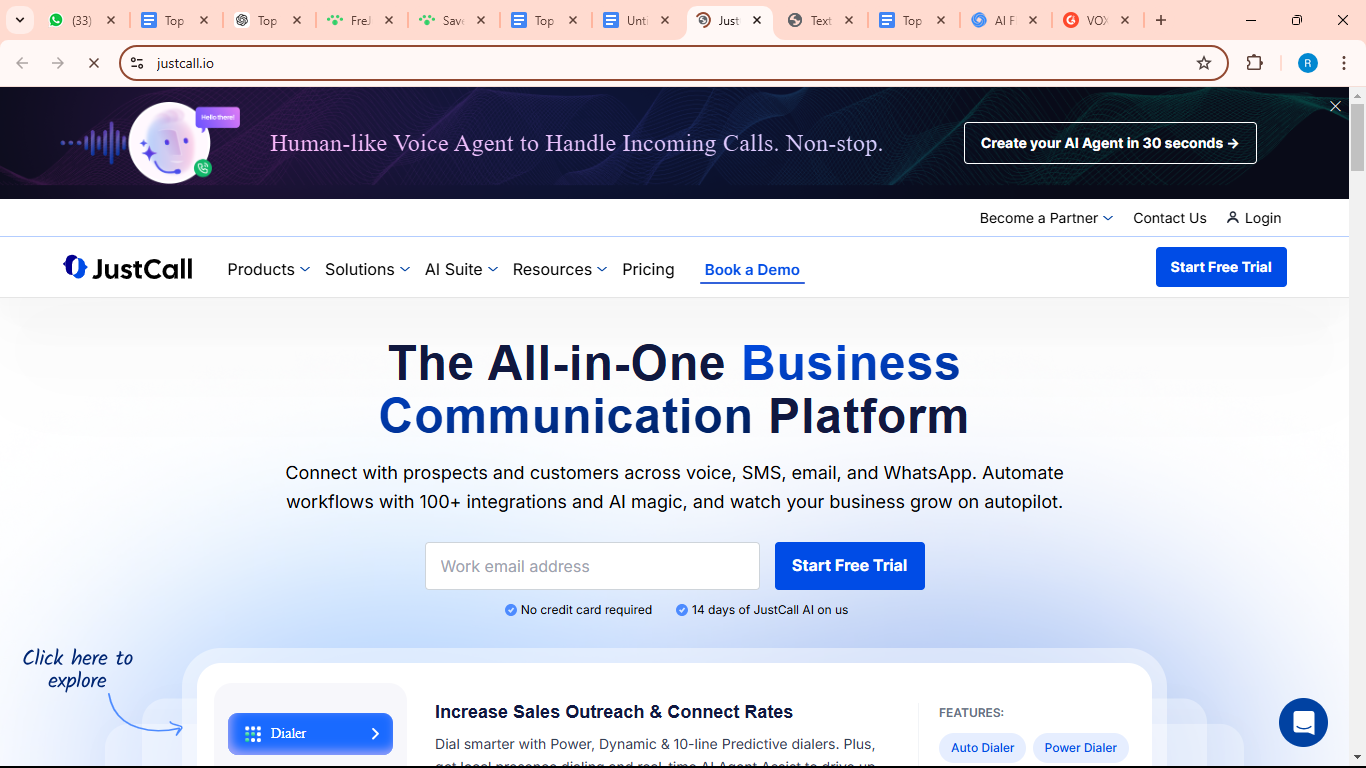View site information icon in address bar
Screen dimensions: 1366x768
(x=138, y=63)
